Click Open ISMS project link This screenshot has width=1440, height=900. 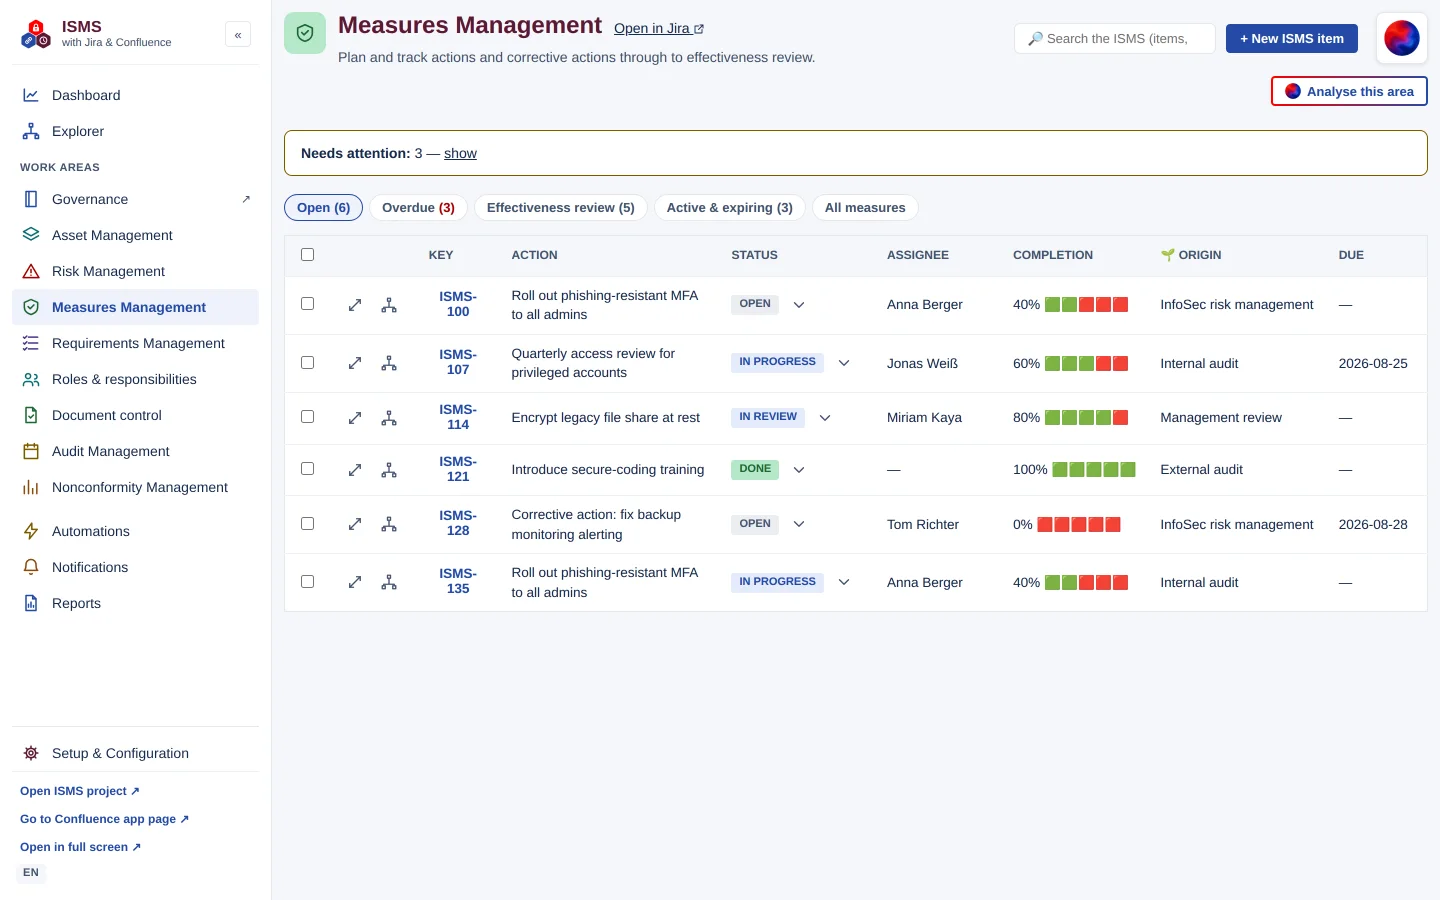tap(80, 791)
